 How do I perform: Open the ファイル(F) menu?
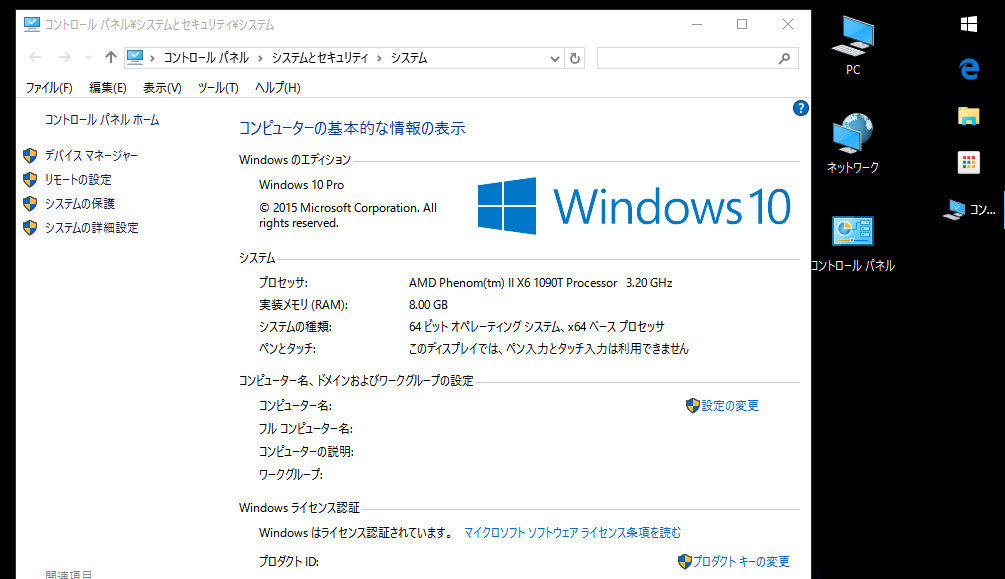tap(49, 88)
